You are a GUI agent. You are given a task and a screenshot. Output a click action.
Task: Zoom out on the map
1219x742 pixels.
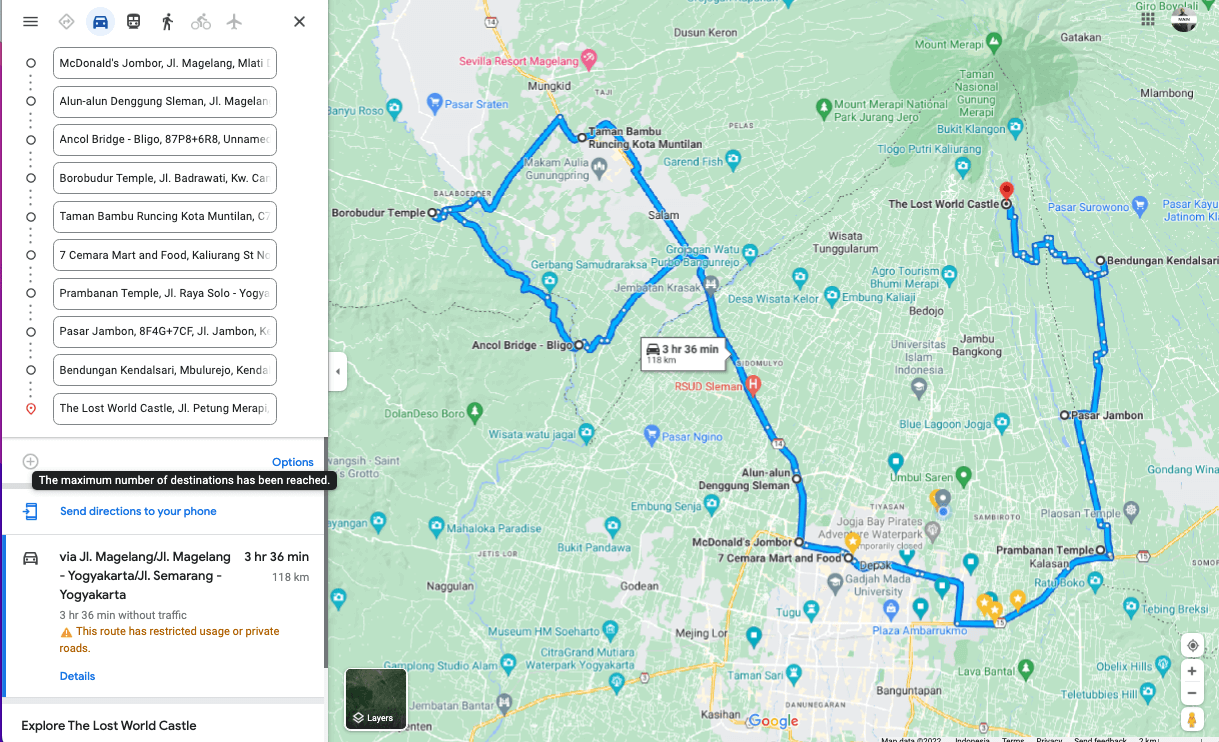point(1192,693)
